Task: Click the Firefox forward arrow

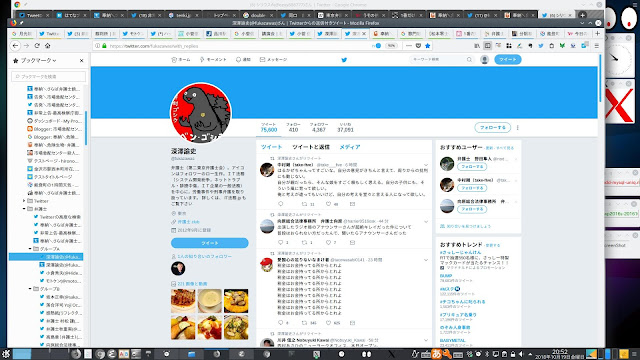Action: coord(26,46)
